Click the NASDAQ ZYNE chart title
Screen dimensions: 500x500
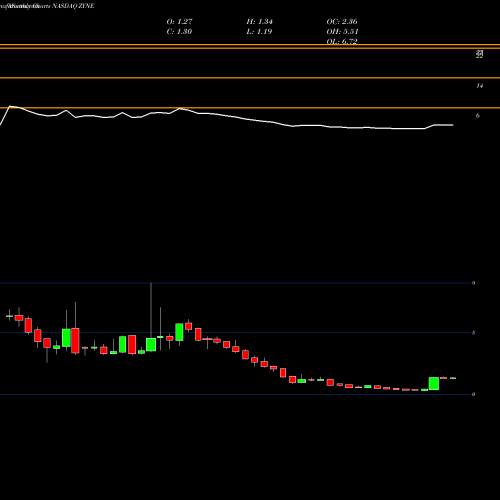[73, 6]
